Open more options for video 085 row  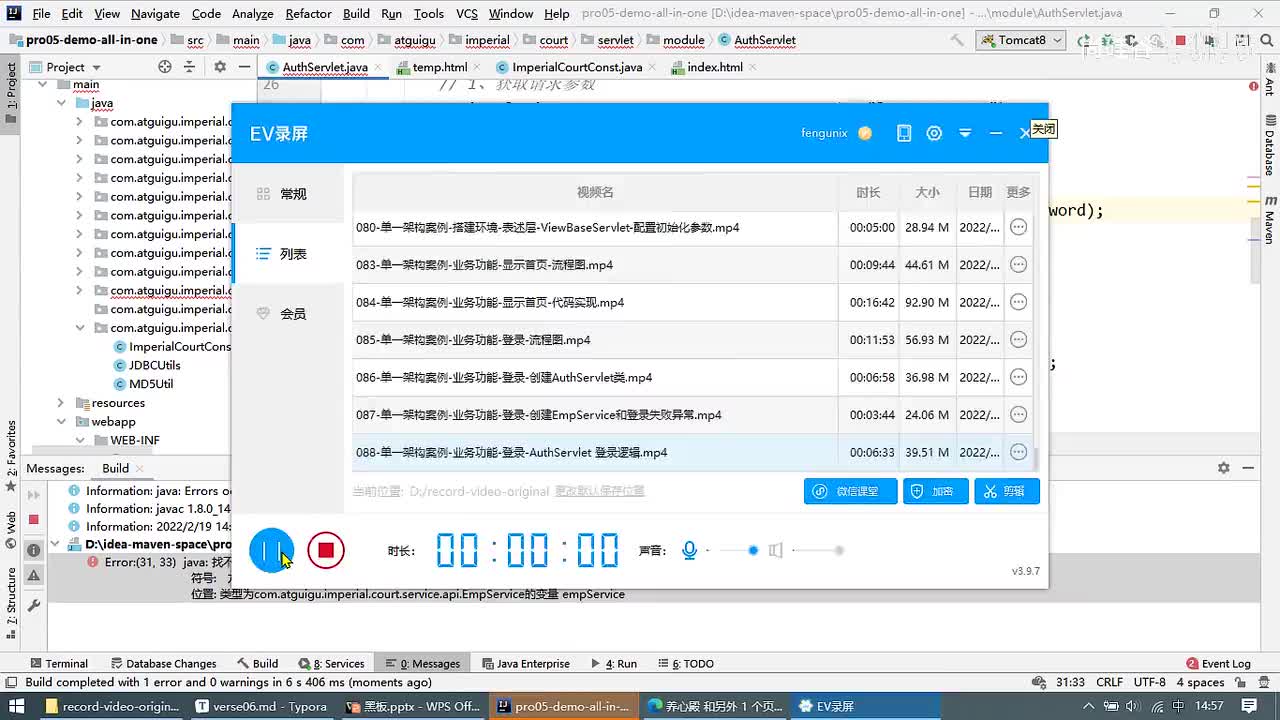(x=1018, y=340)
